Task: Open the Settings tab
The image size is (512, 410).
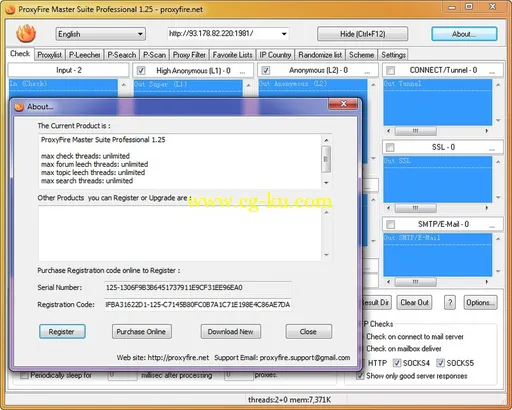Action: pyautogui.click(x=393, y=55)
